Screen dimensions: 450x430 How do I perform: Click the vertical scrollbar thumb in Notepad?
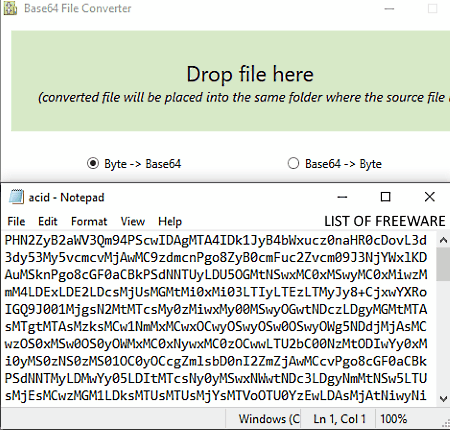coord(443,264)
